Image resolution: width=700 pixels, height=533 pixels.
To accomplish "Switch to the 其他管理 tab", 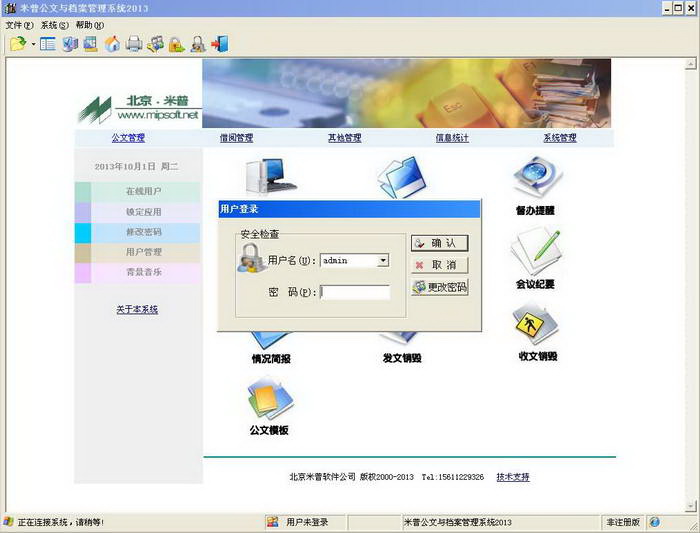I will tap(345, 138).
